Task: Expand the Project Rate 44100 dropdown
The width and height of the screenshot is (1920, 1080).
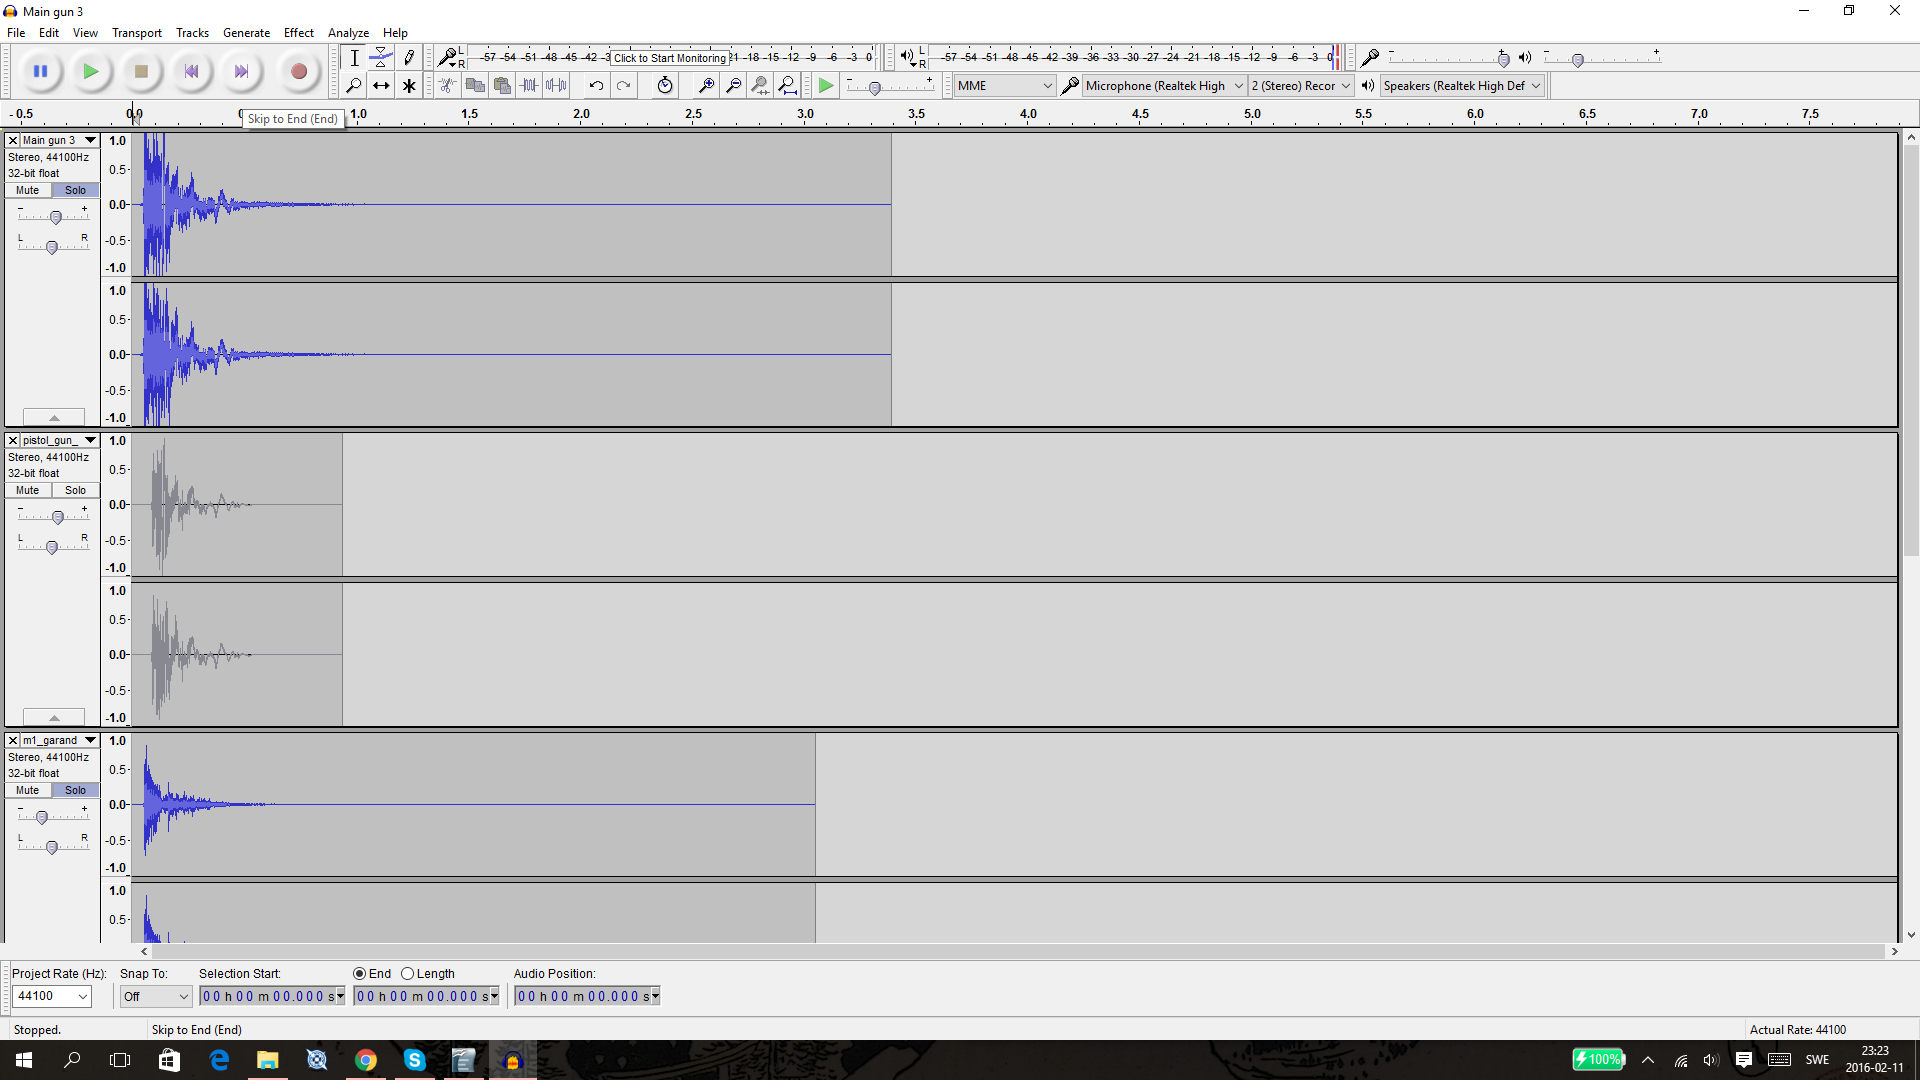Action: click(83, 996)
